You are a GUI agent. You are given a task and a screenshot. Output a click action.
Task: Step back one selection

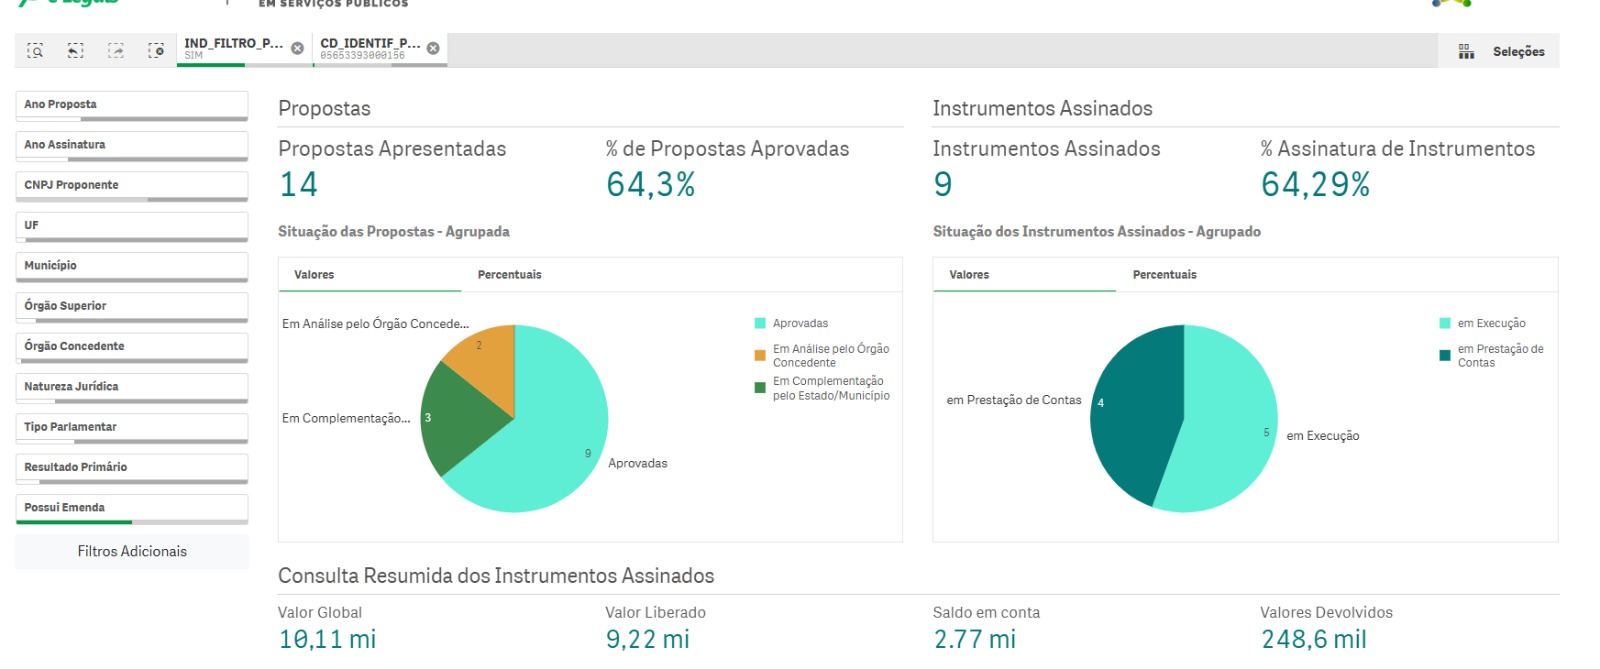tap(75, 50)
